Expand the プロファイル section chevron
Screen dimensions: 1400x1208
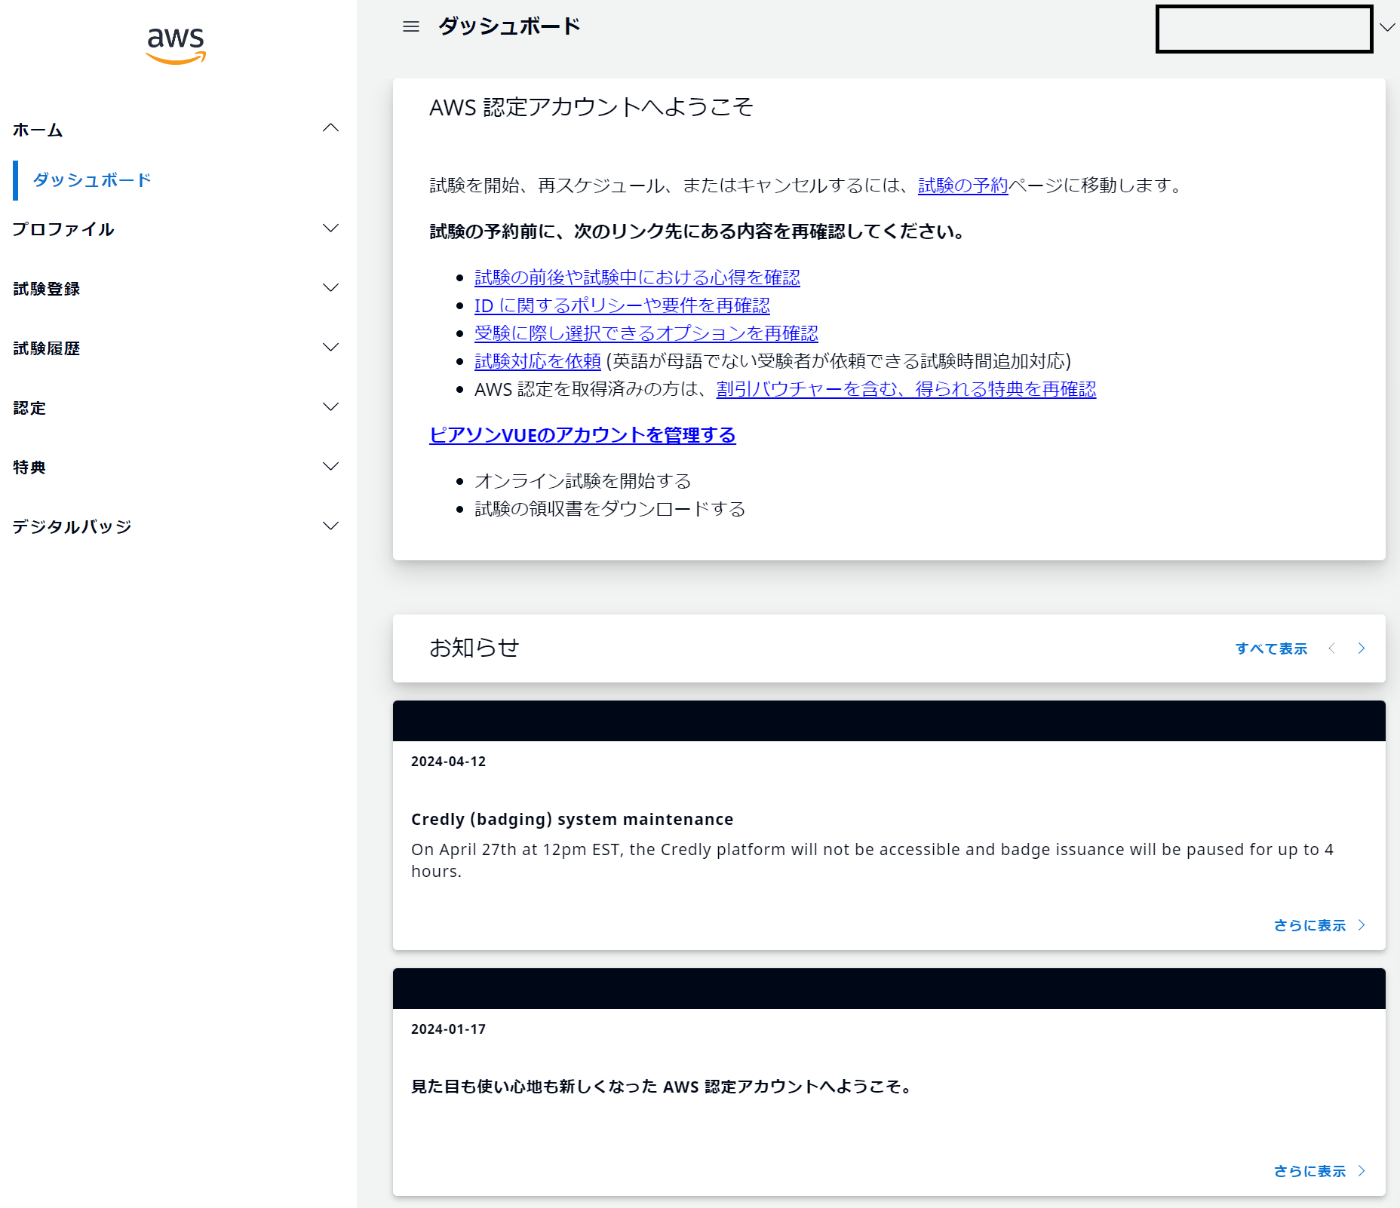coord(331,228)
